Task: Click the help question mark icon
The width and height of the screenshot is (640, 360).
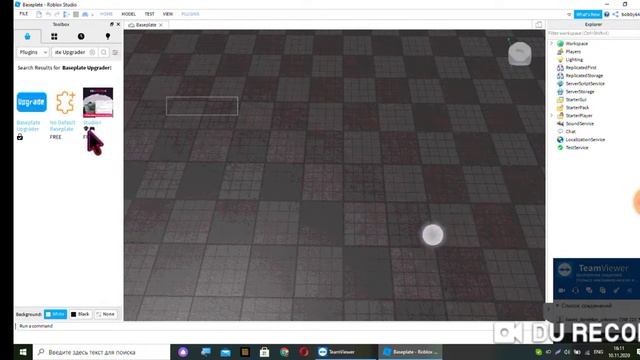Action: tap(607, 14)
